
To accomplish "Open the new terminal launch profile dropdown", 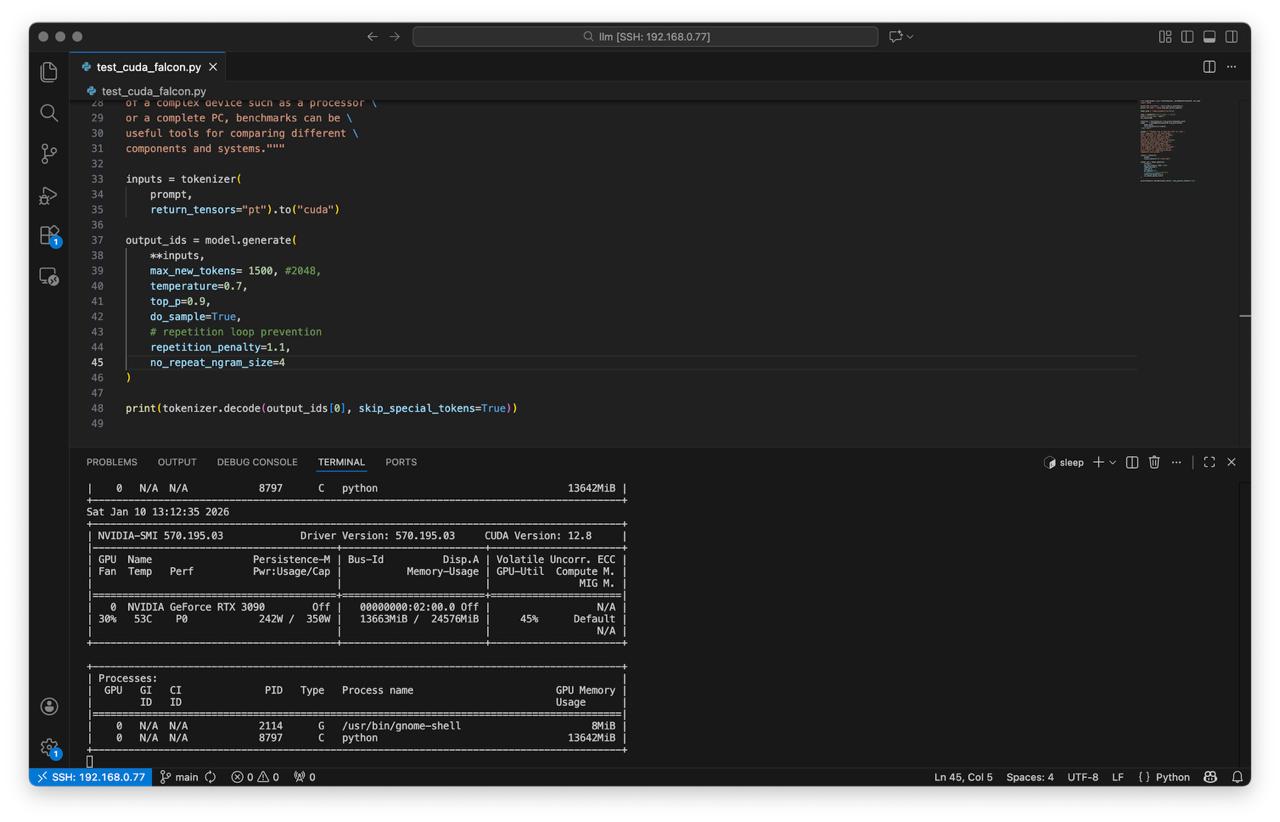I will pos(1113,463).
